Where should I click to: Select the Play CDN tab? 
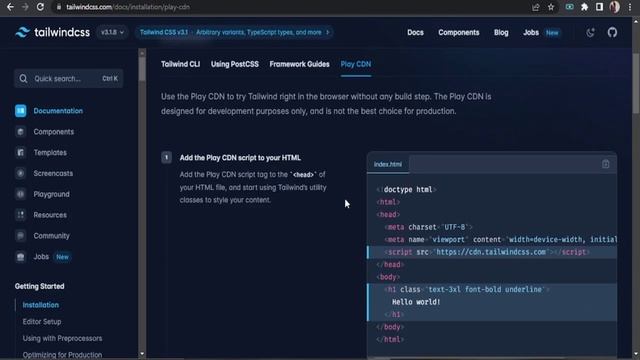pos(356,64)
